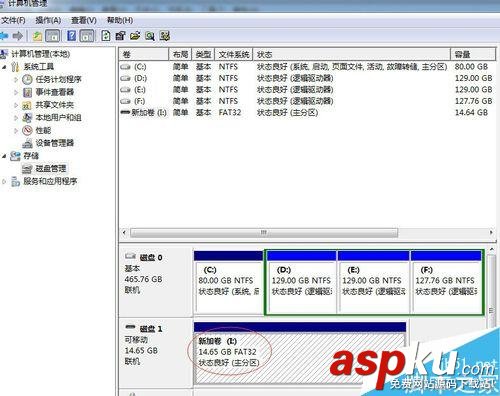The height and width of the screenshot is (396, 500).
Task: Open the 文件(F) menu
Action: (x=13, y=20)
